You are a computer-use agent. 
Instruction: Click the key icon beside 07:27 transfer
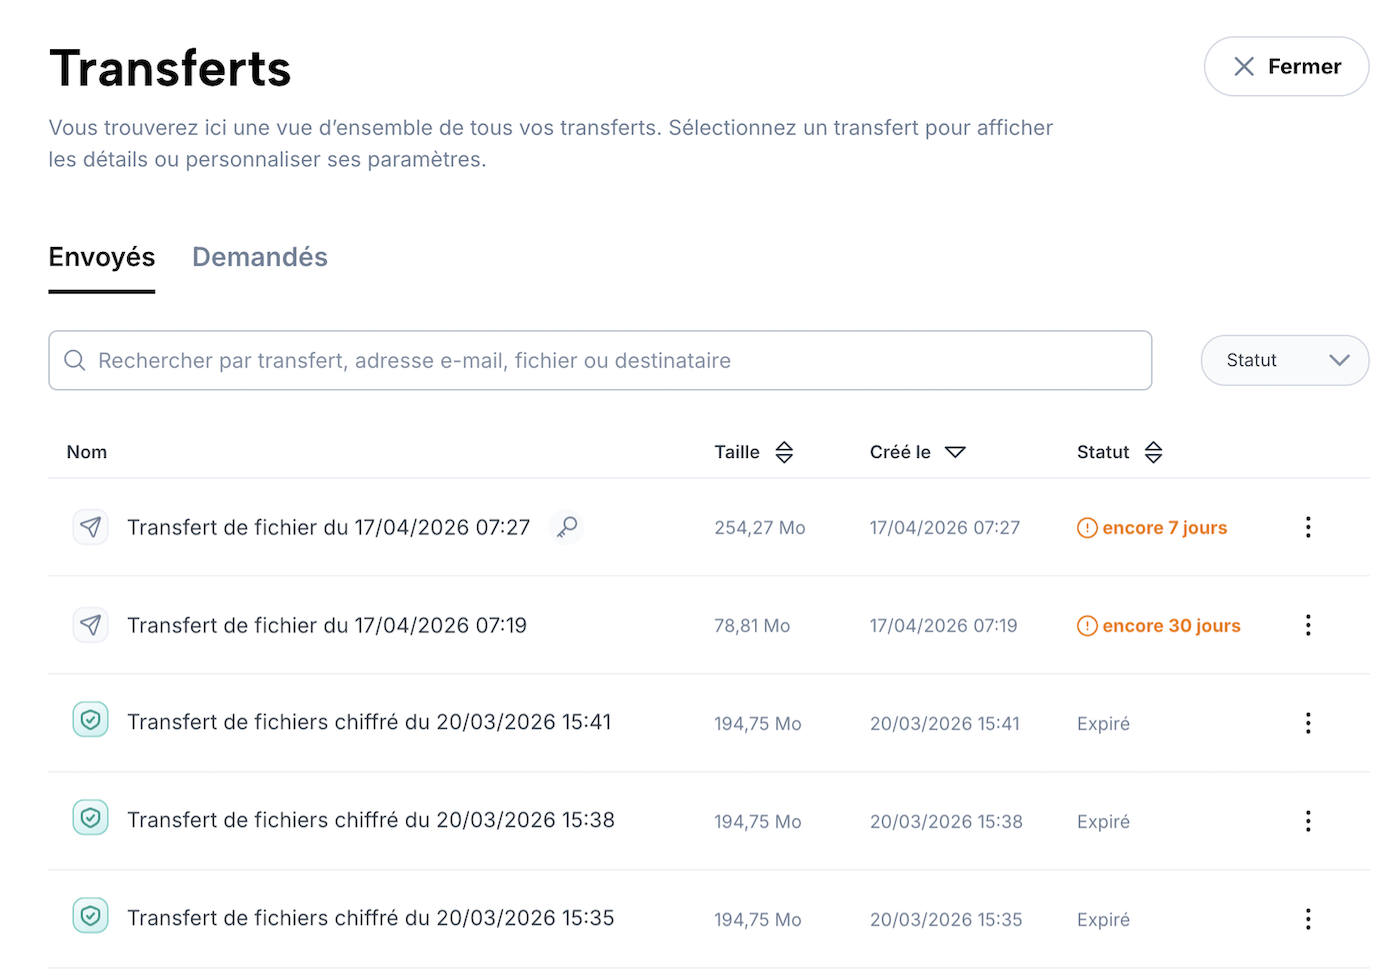click(567, 526)
